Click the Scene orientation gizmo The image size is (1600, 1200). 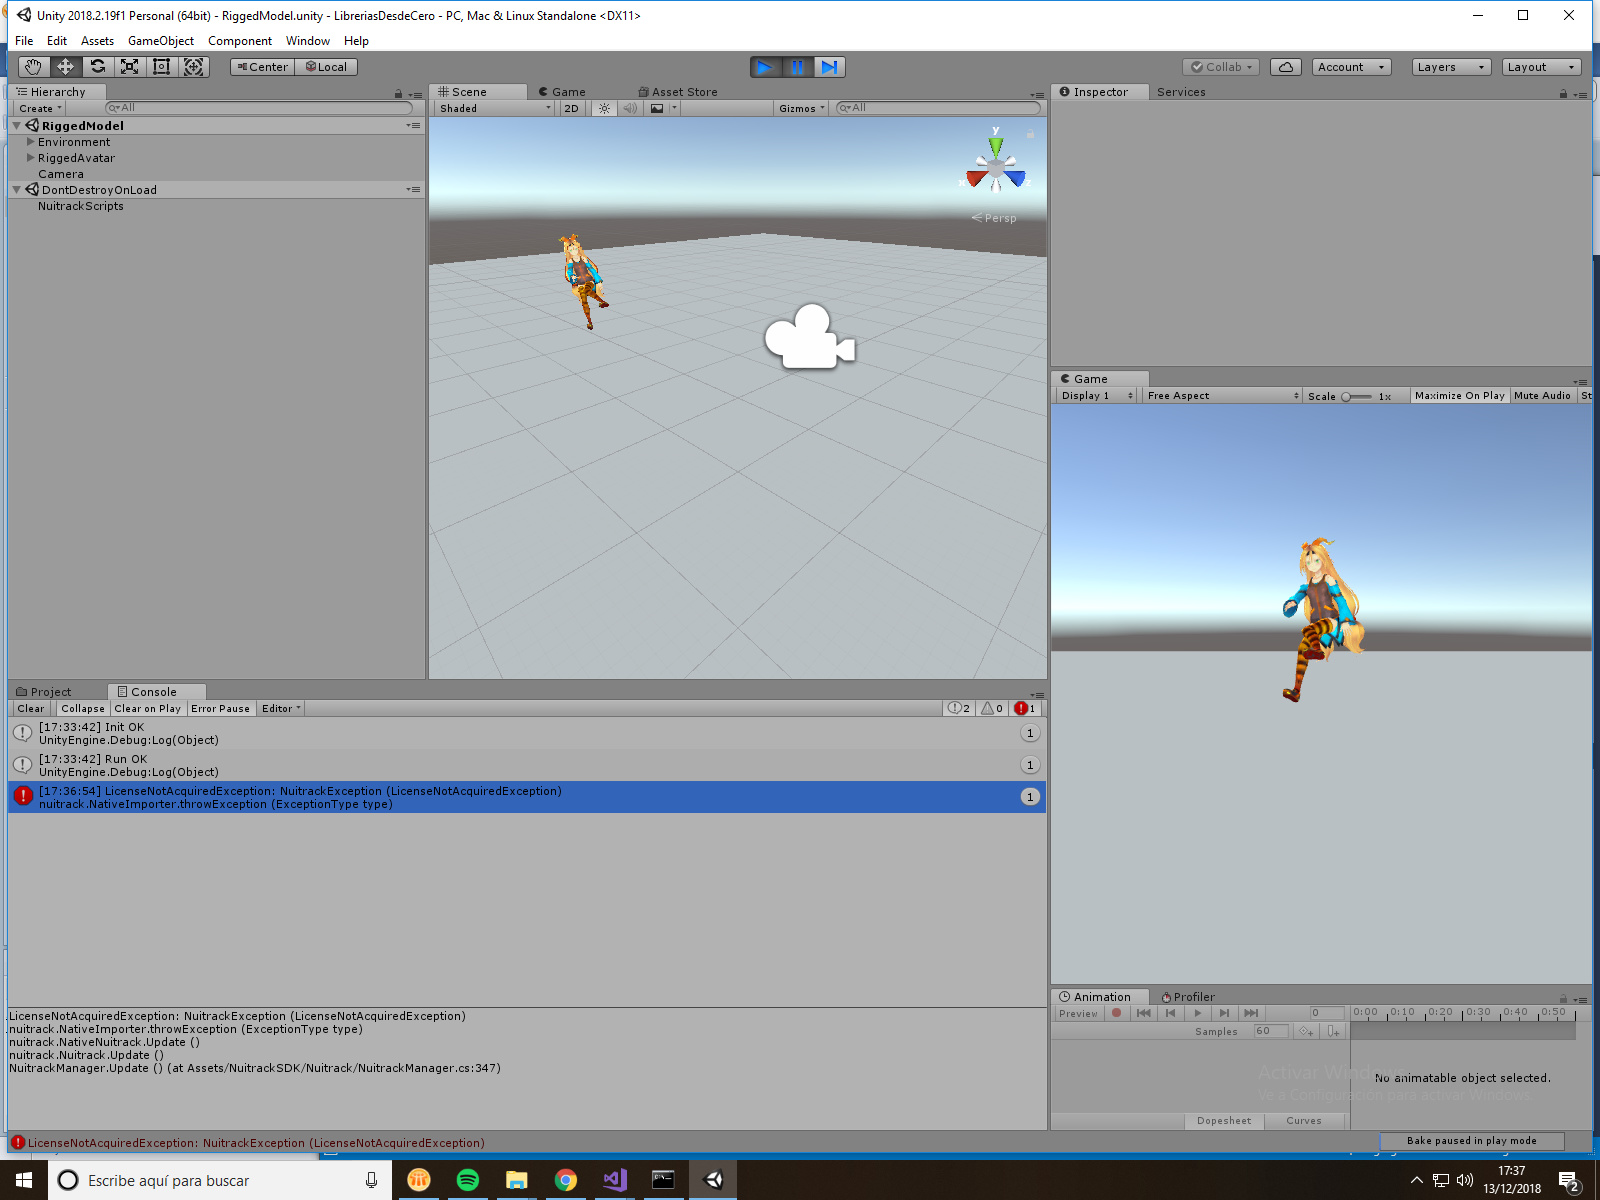pyautogui.click(x=996, y=167)
